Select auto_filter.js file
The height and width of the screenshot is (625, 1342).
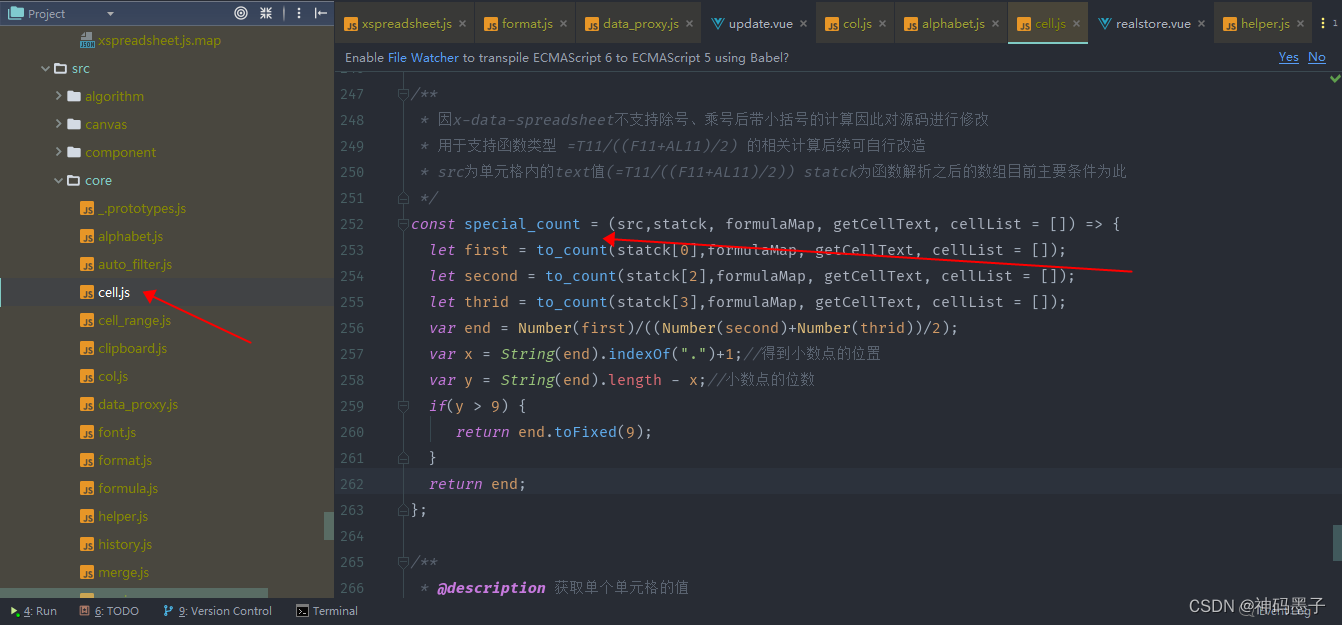pyautogui.click(x=126, y=265)
